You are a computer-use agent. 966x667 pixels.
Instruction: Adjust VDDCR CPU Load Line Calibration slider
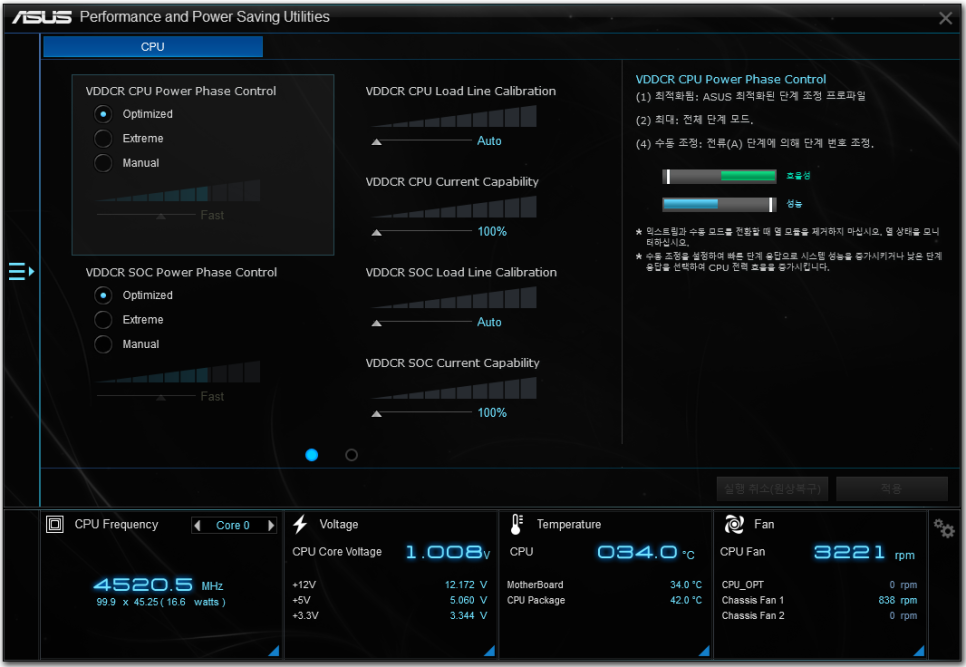pyautogui.click(x=422, y=141)
